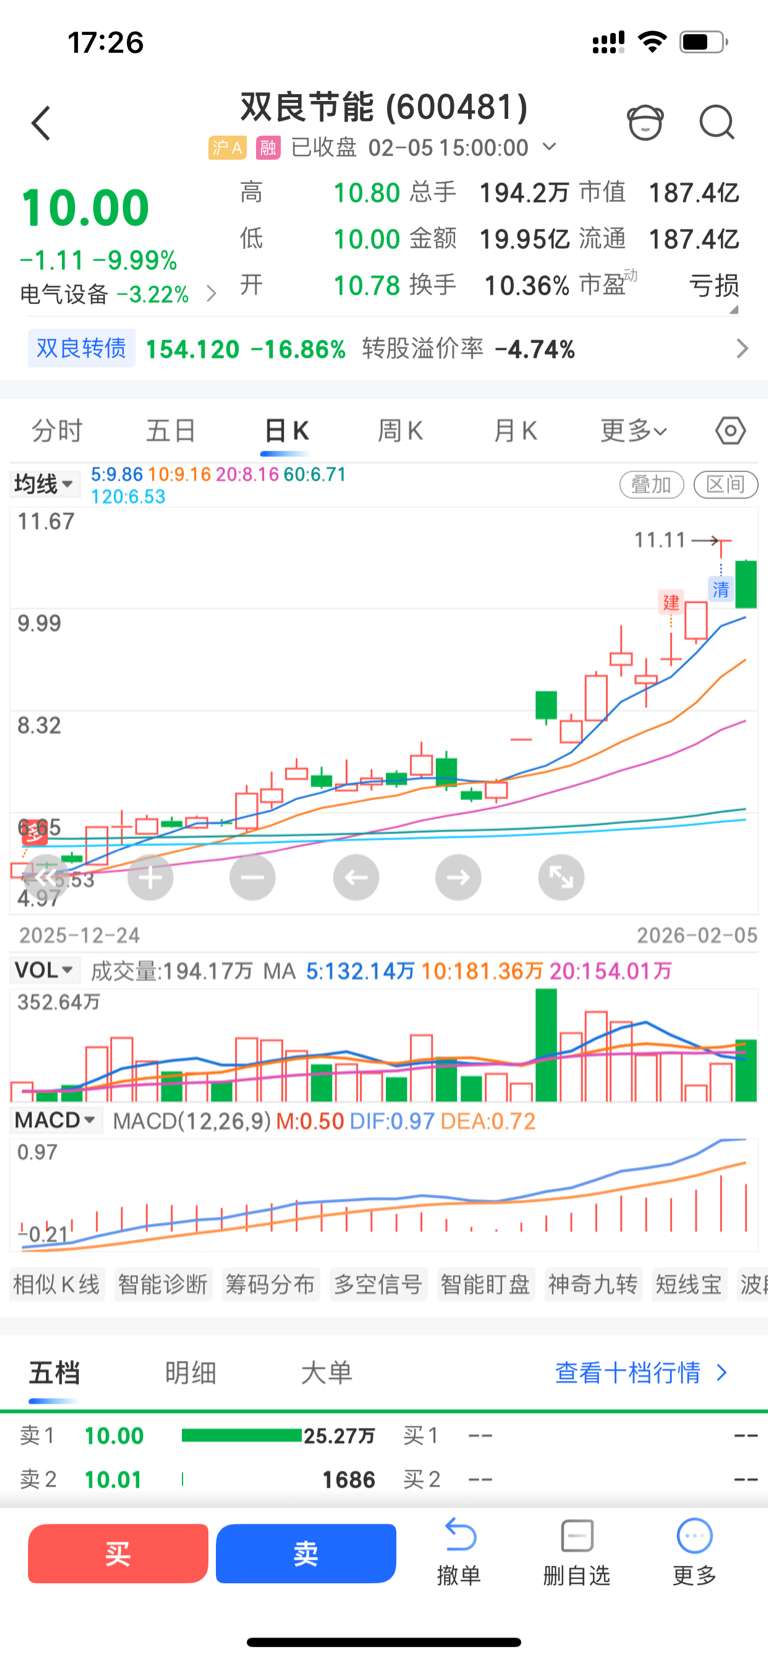Viewport: 768px width, 1663px height.
Task: Expand the 更多 chart period dropdown
Action: pyautogui.click(x=634, y=431)
